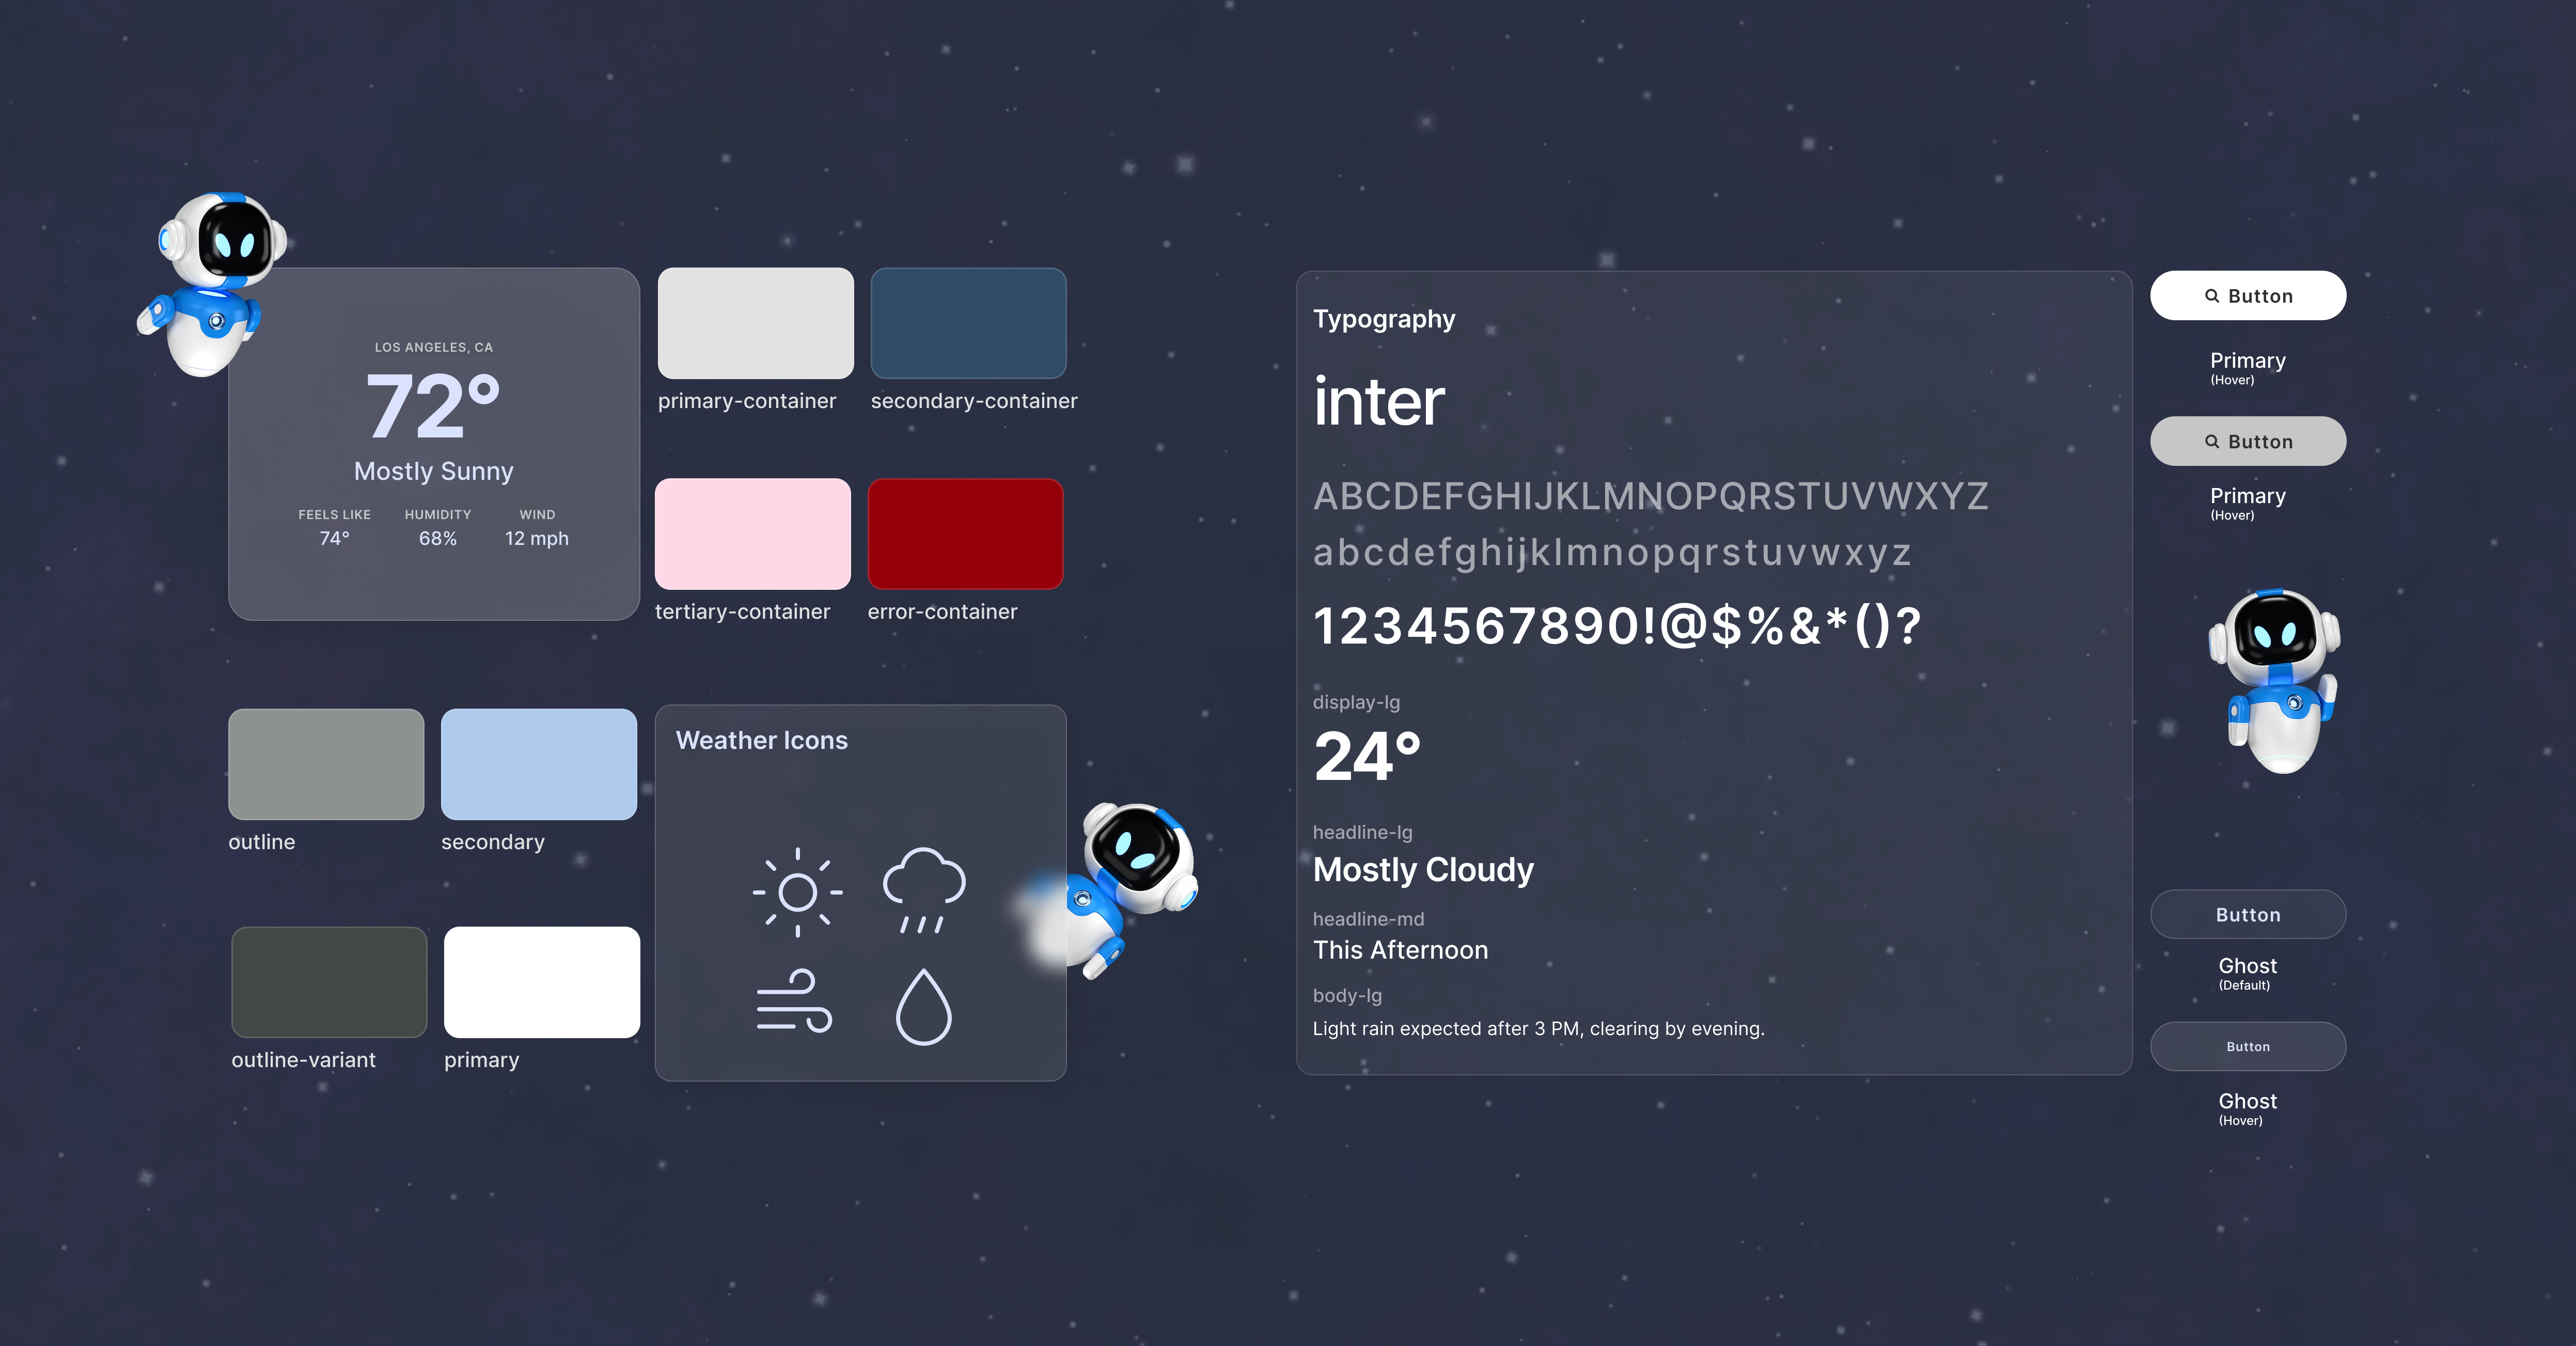Viewport: 2576px width, 1346px height.
Task: Click the white Primary Button
Action: tap(2248, 295)
